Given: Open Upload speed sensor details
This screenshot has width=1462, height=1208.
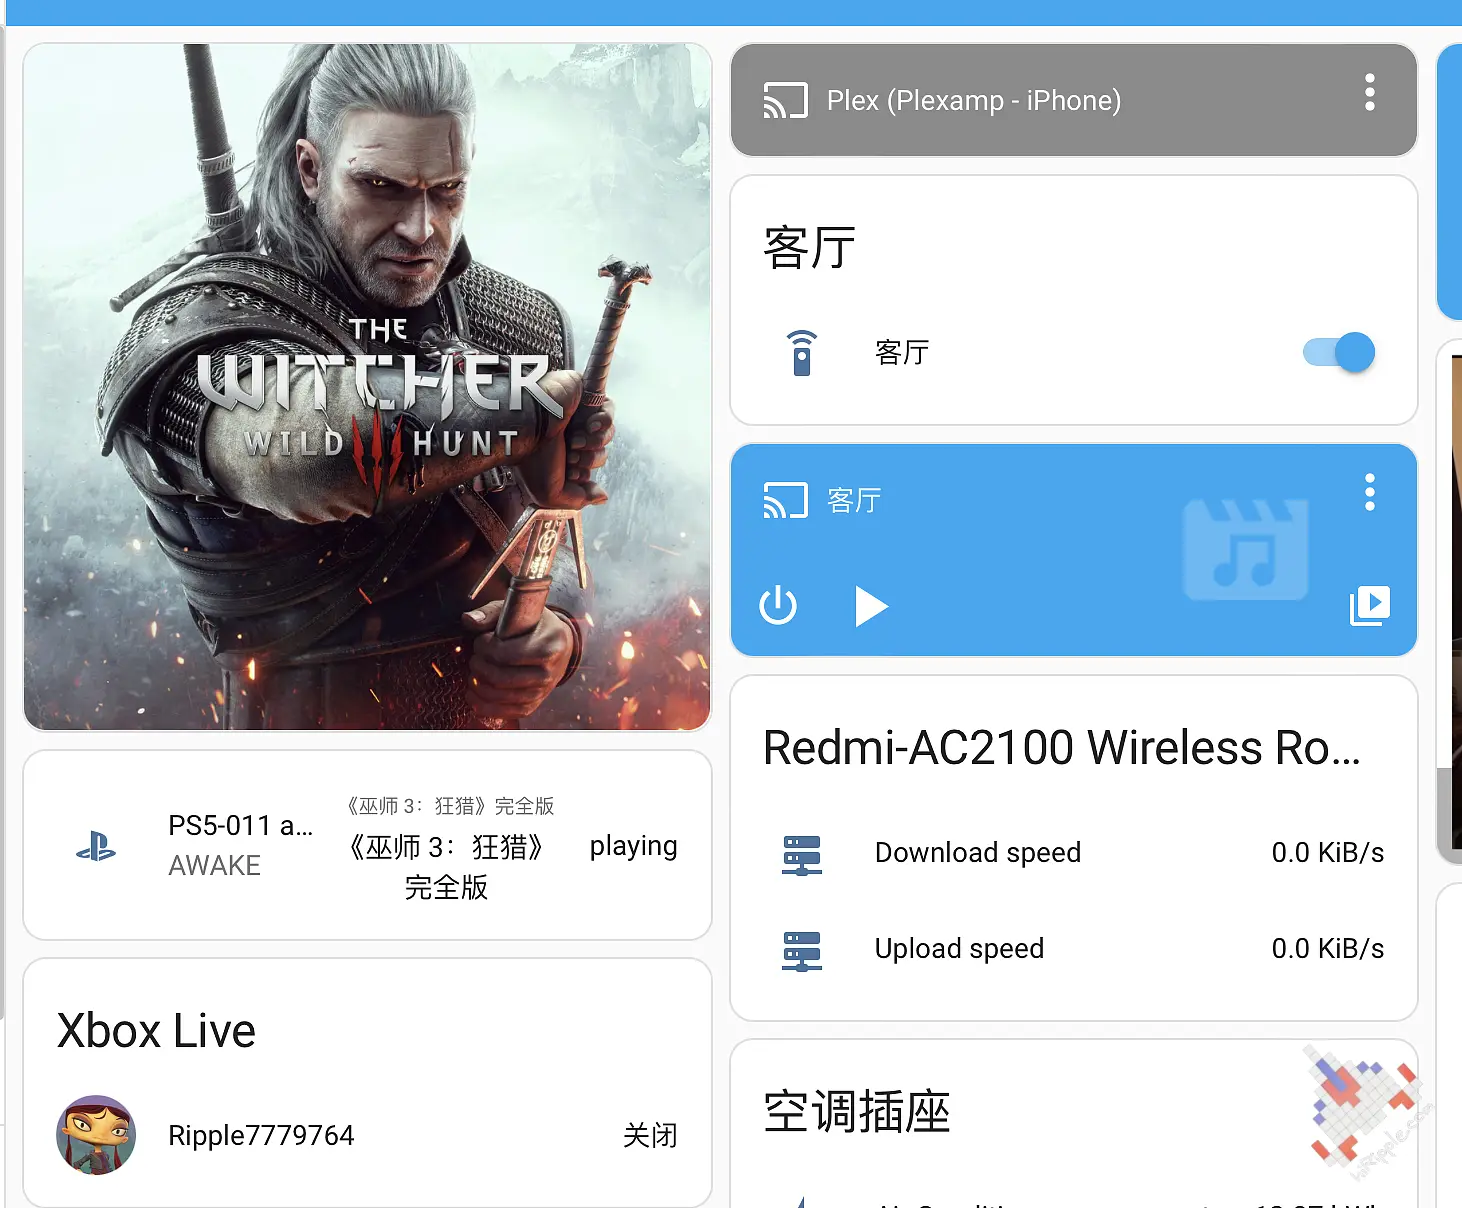Looking at the screenshot, I should (x=1074, y=949).
